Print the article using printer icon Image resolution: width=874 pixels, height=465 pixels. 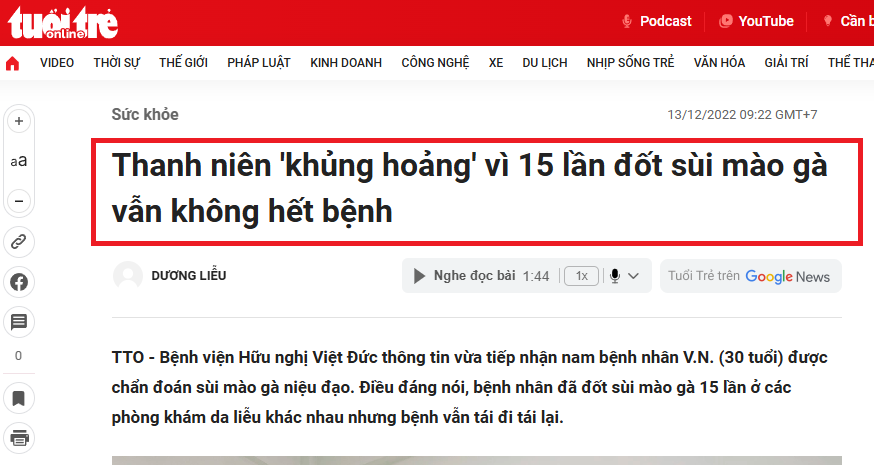click(19, 438)
